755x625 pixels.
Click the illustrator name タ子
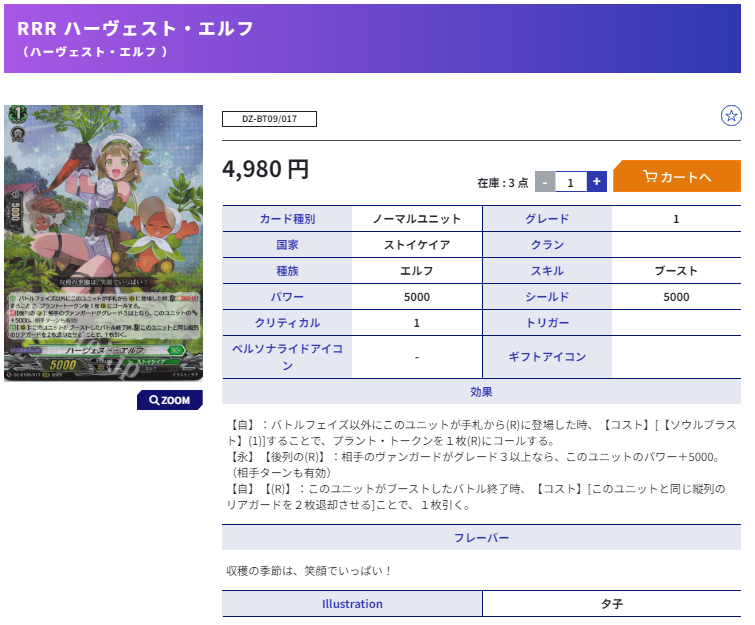tap(611, 604)
